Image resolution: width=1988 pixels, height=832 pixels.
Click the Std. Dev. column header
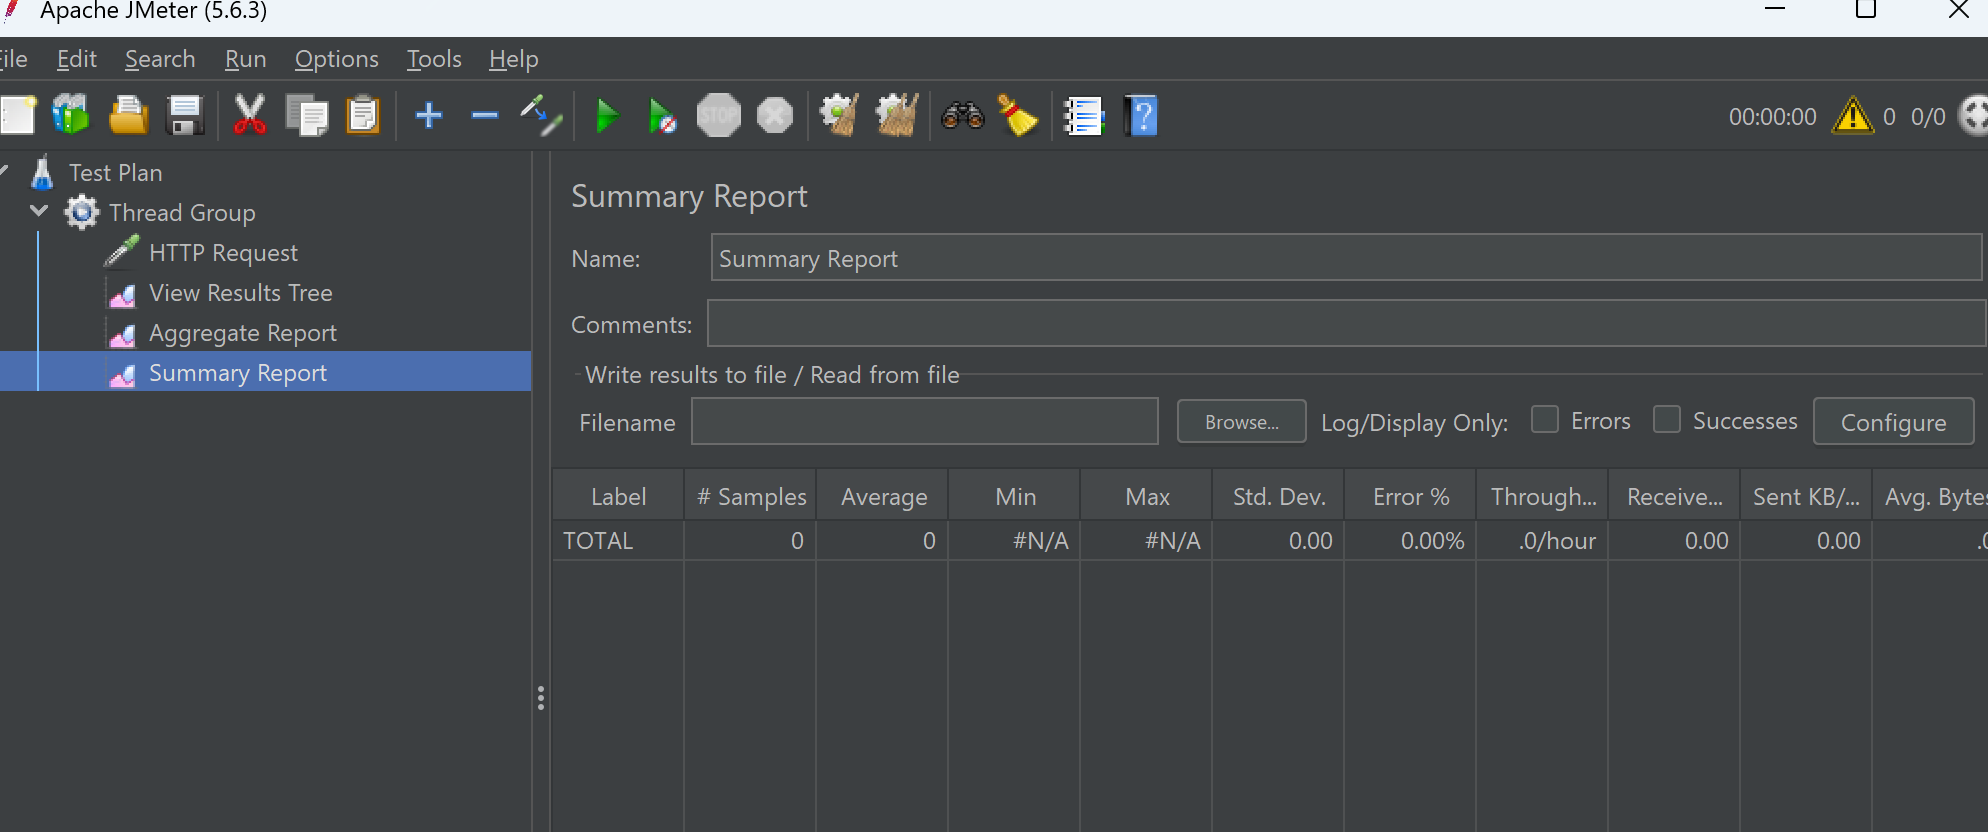(x=1279, y=496)
